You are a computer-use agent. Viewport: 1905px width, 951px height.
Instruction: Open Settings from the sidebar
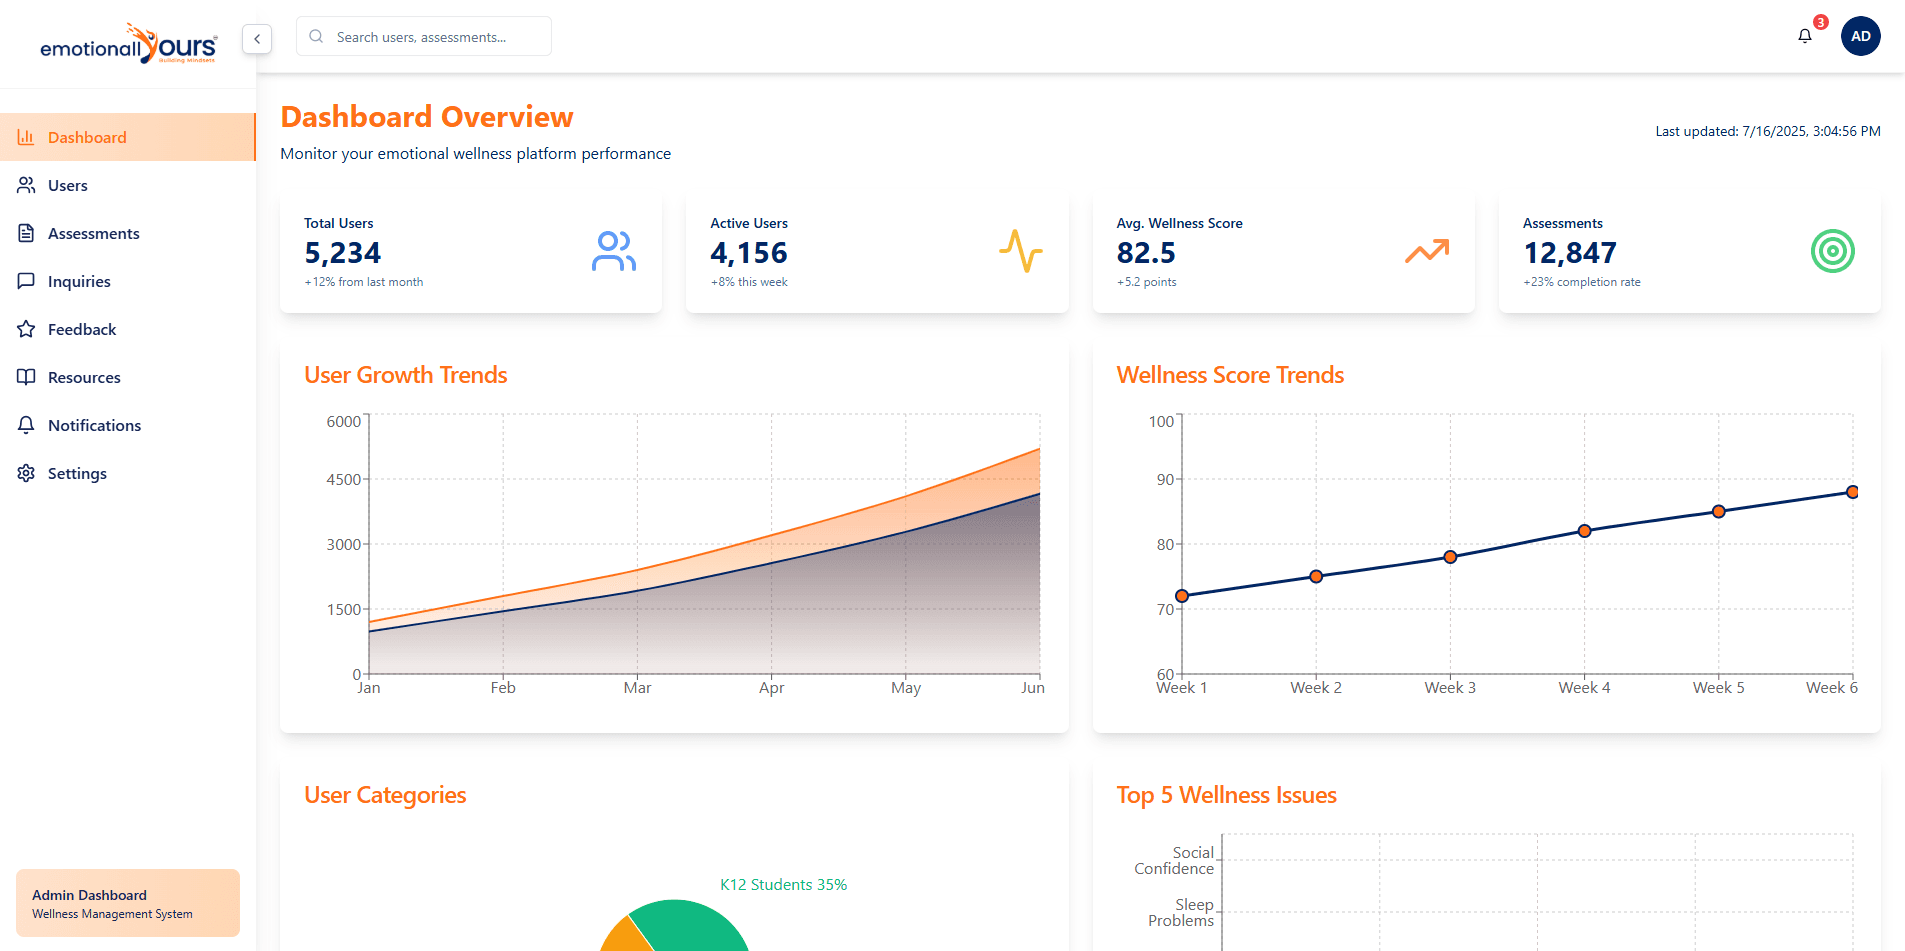pyautogui.click(x=77, y=473)
